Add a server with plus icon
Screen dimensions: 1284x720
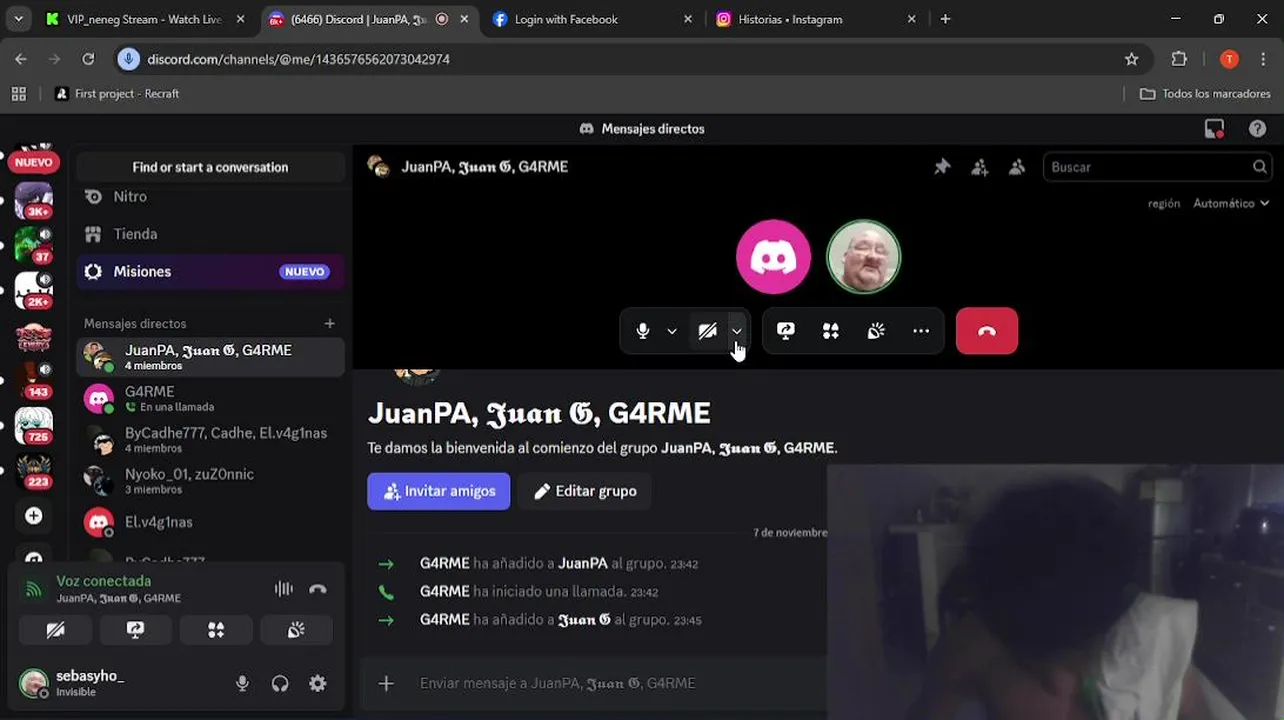tap(34, 516)
